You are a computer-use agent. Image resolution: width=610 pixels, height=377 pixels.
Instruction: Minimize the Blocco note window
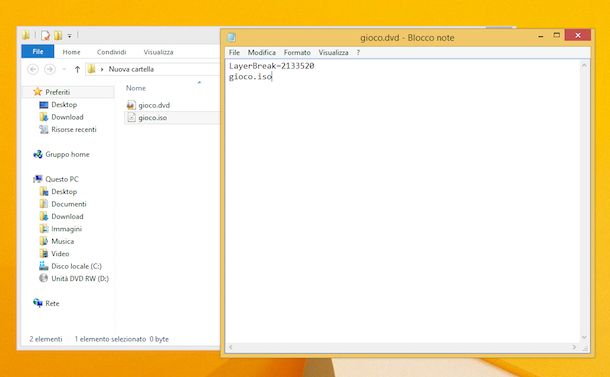click(x=541, y=36)
